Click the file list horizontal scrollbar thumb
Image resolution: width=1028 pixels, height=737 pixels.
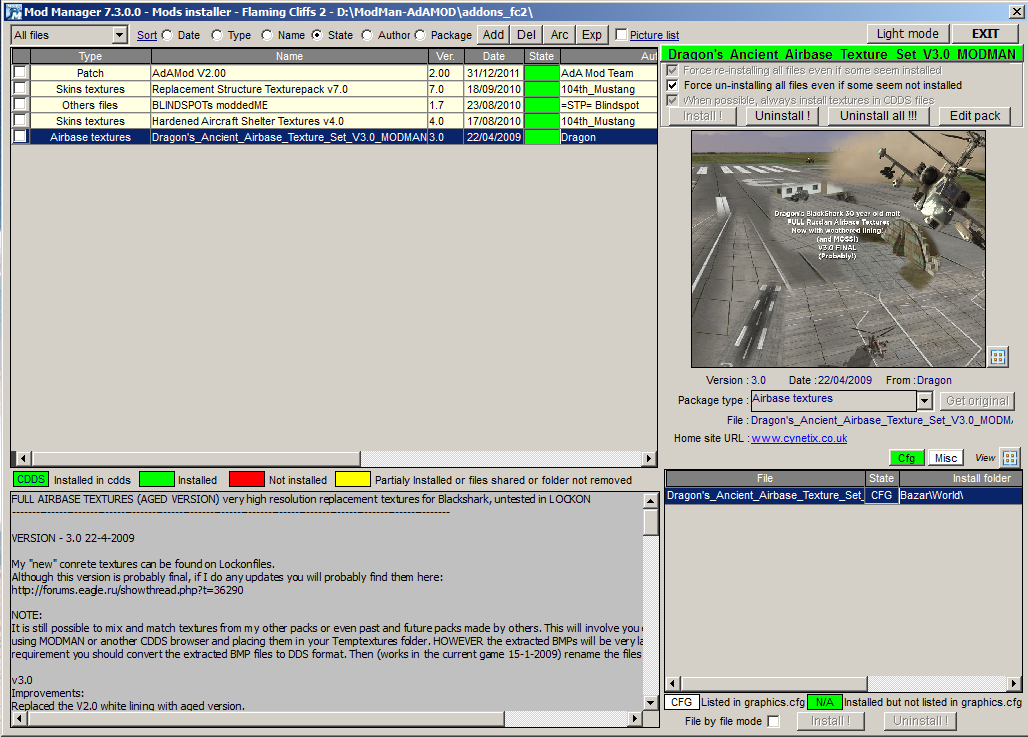click(774, 683)
